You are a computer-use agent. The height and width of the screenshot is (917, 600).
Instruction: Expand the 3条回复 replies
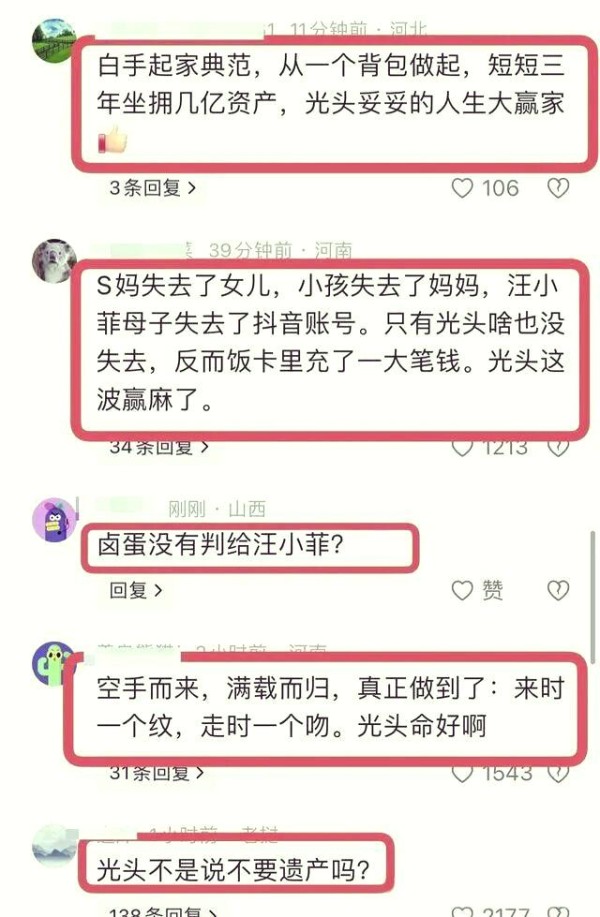(x=153, y=188)
